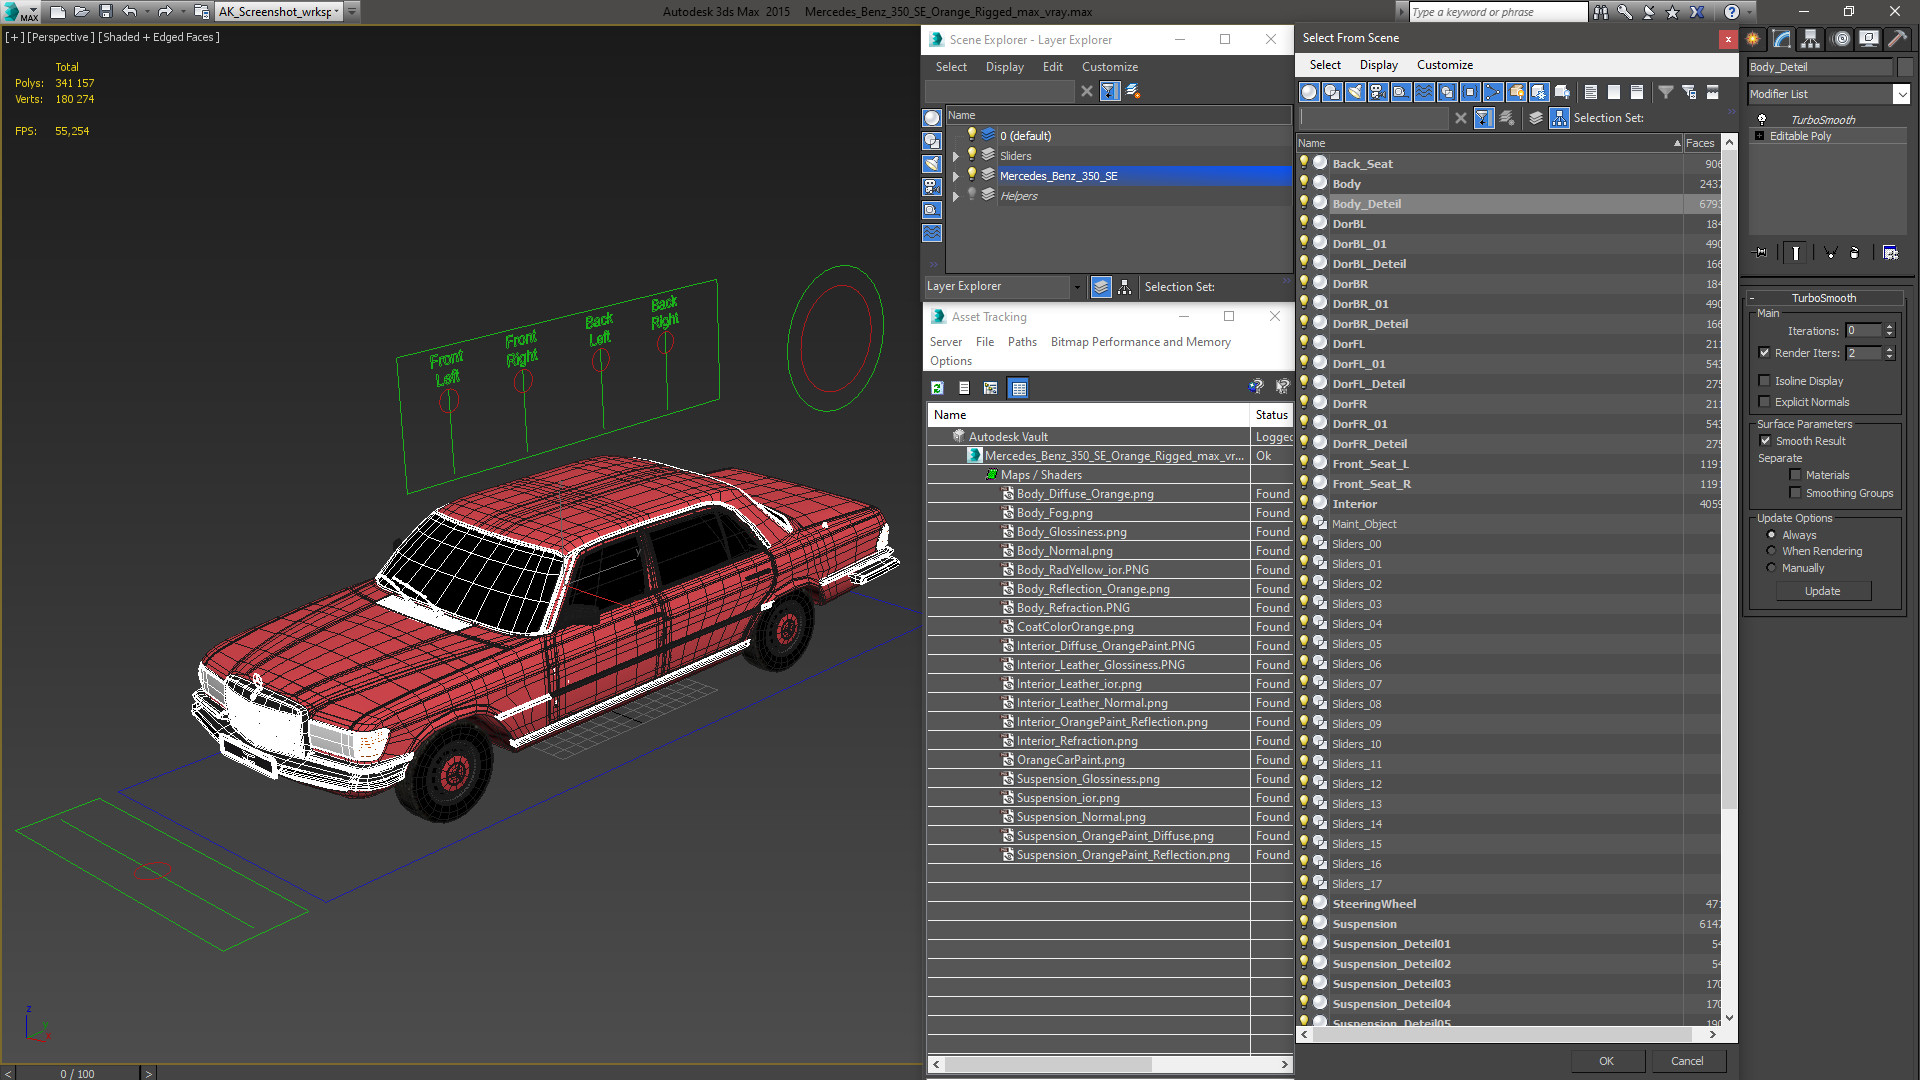1920x1080 pixels.
Task: Click the TurboSmooth Update button
Action: pos(1822,591)
